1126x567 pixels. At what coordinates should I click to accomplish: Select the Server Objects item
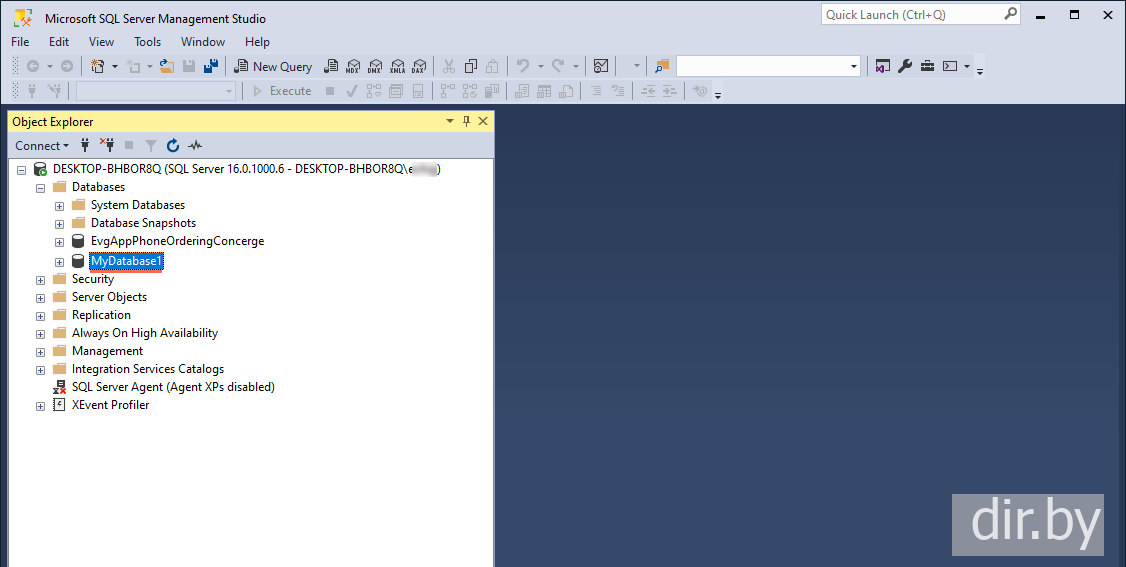pos(109,297)
